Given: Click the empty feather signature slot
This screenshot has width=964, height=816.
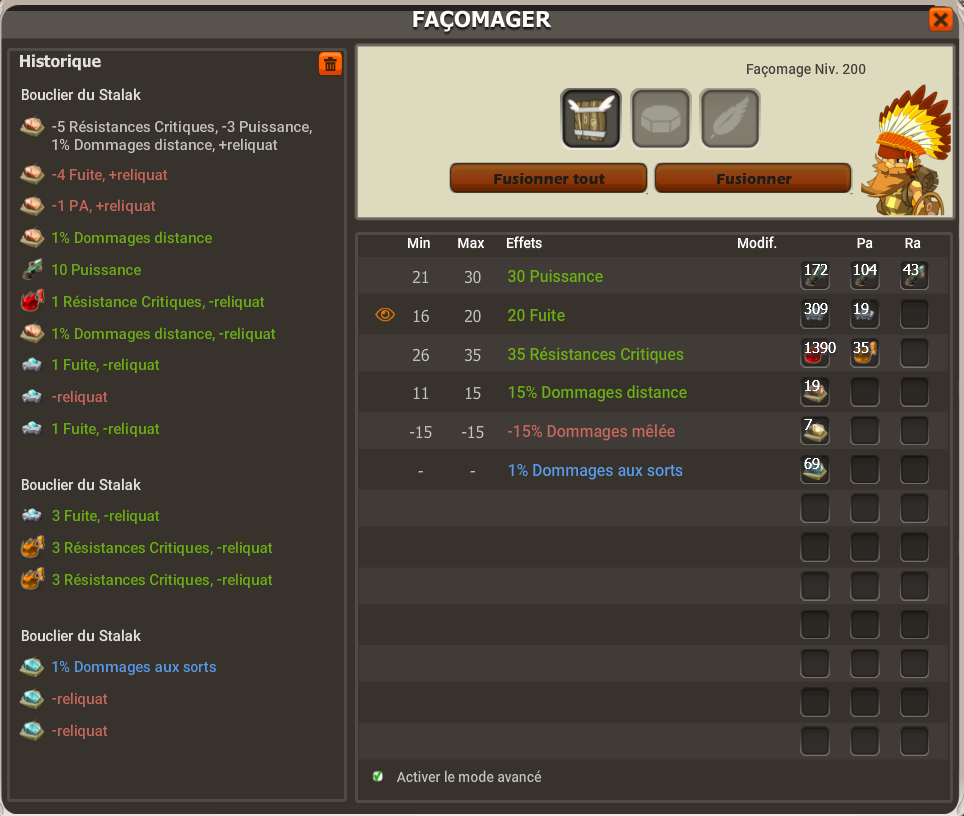Looking at the screenshot, I should point(730,118).
